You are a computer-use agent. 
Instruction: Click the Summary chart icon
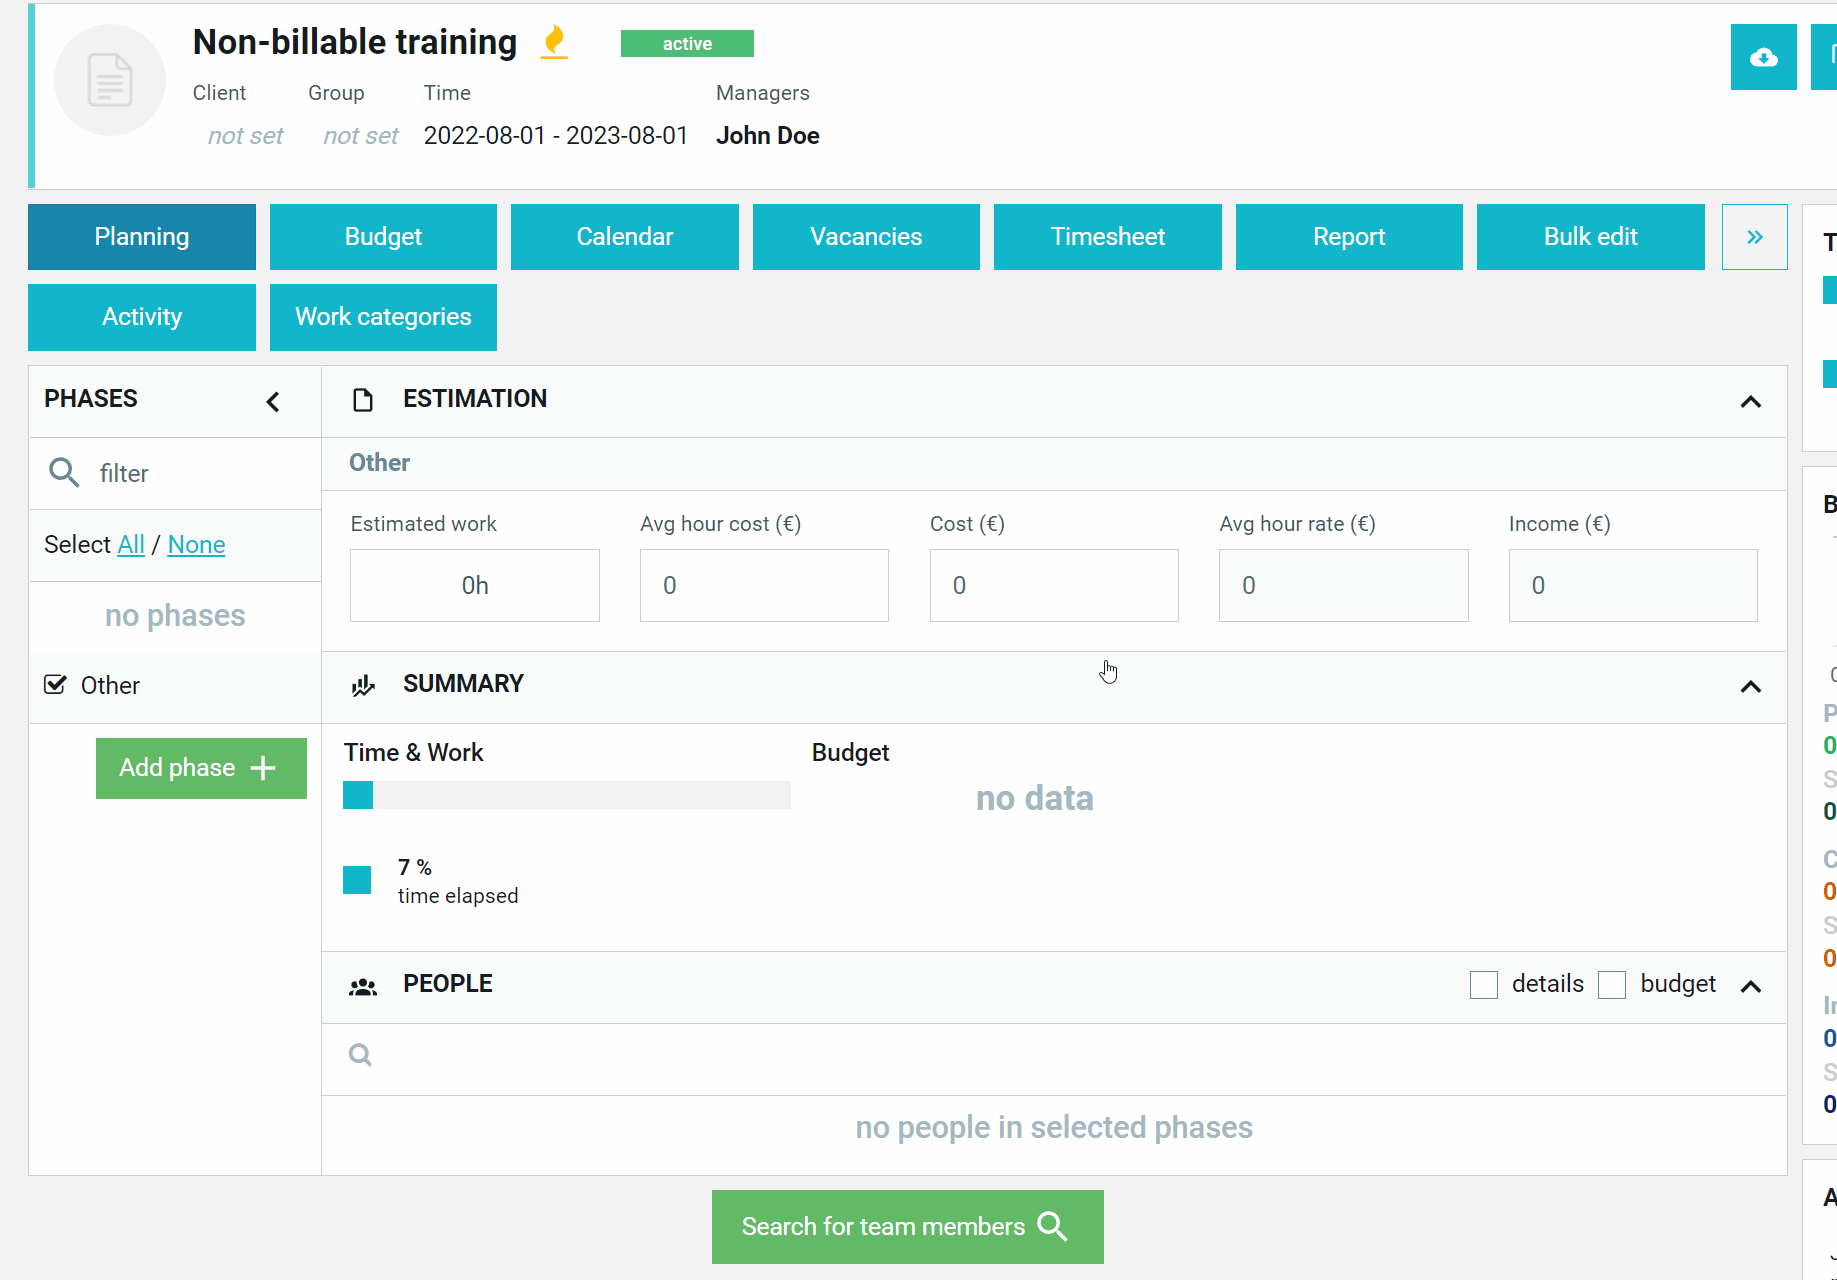click(363, 685)
